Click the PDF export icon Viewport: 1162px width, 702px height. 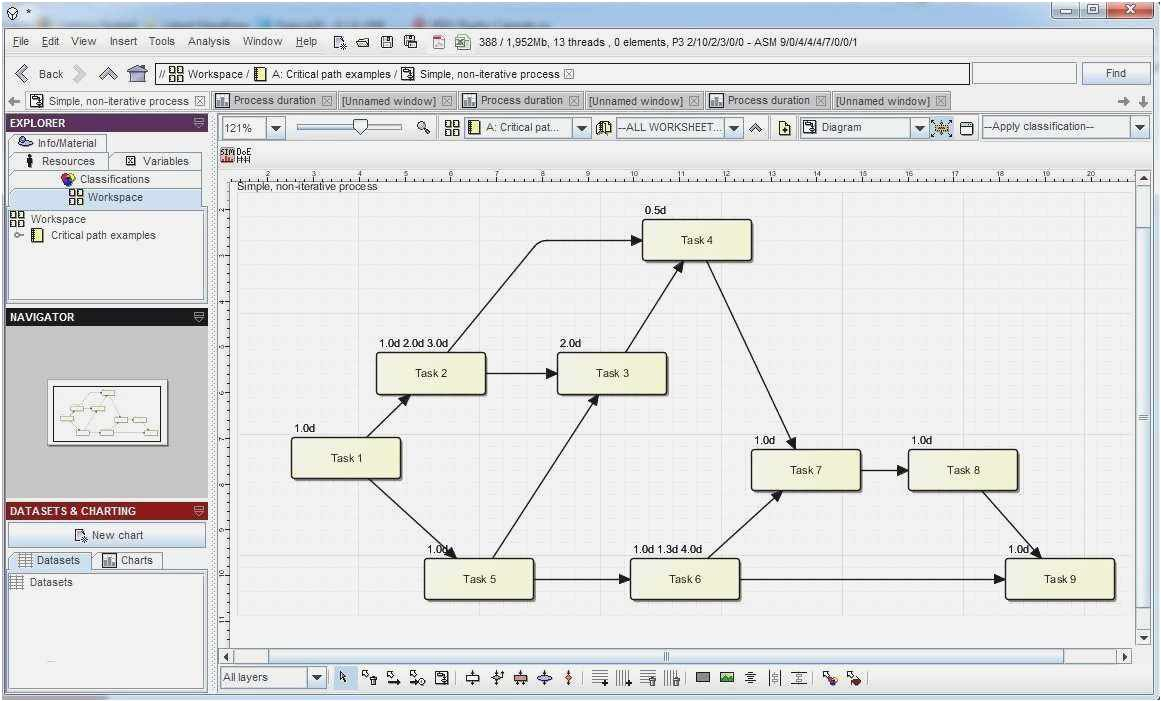437,41
